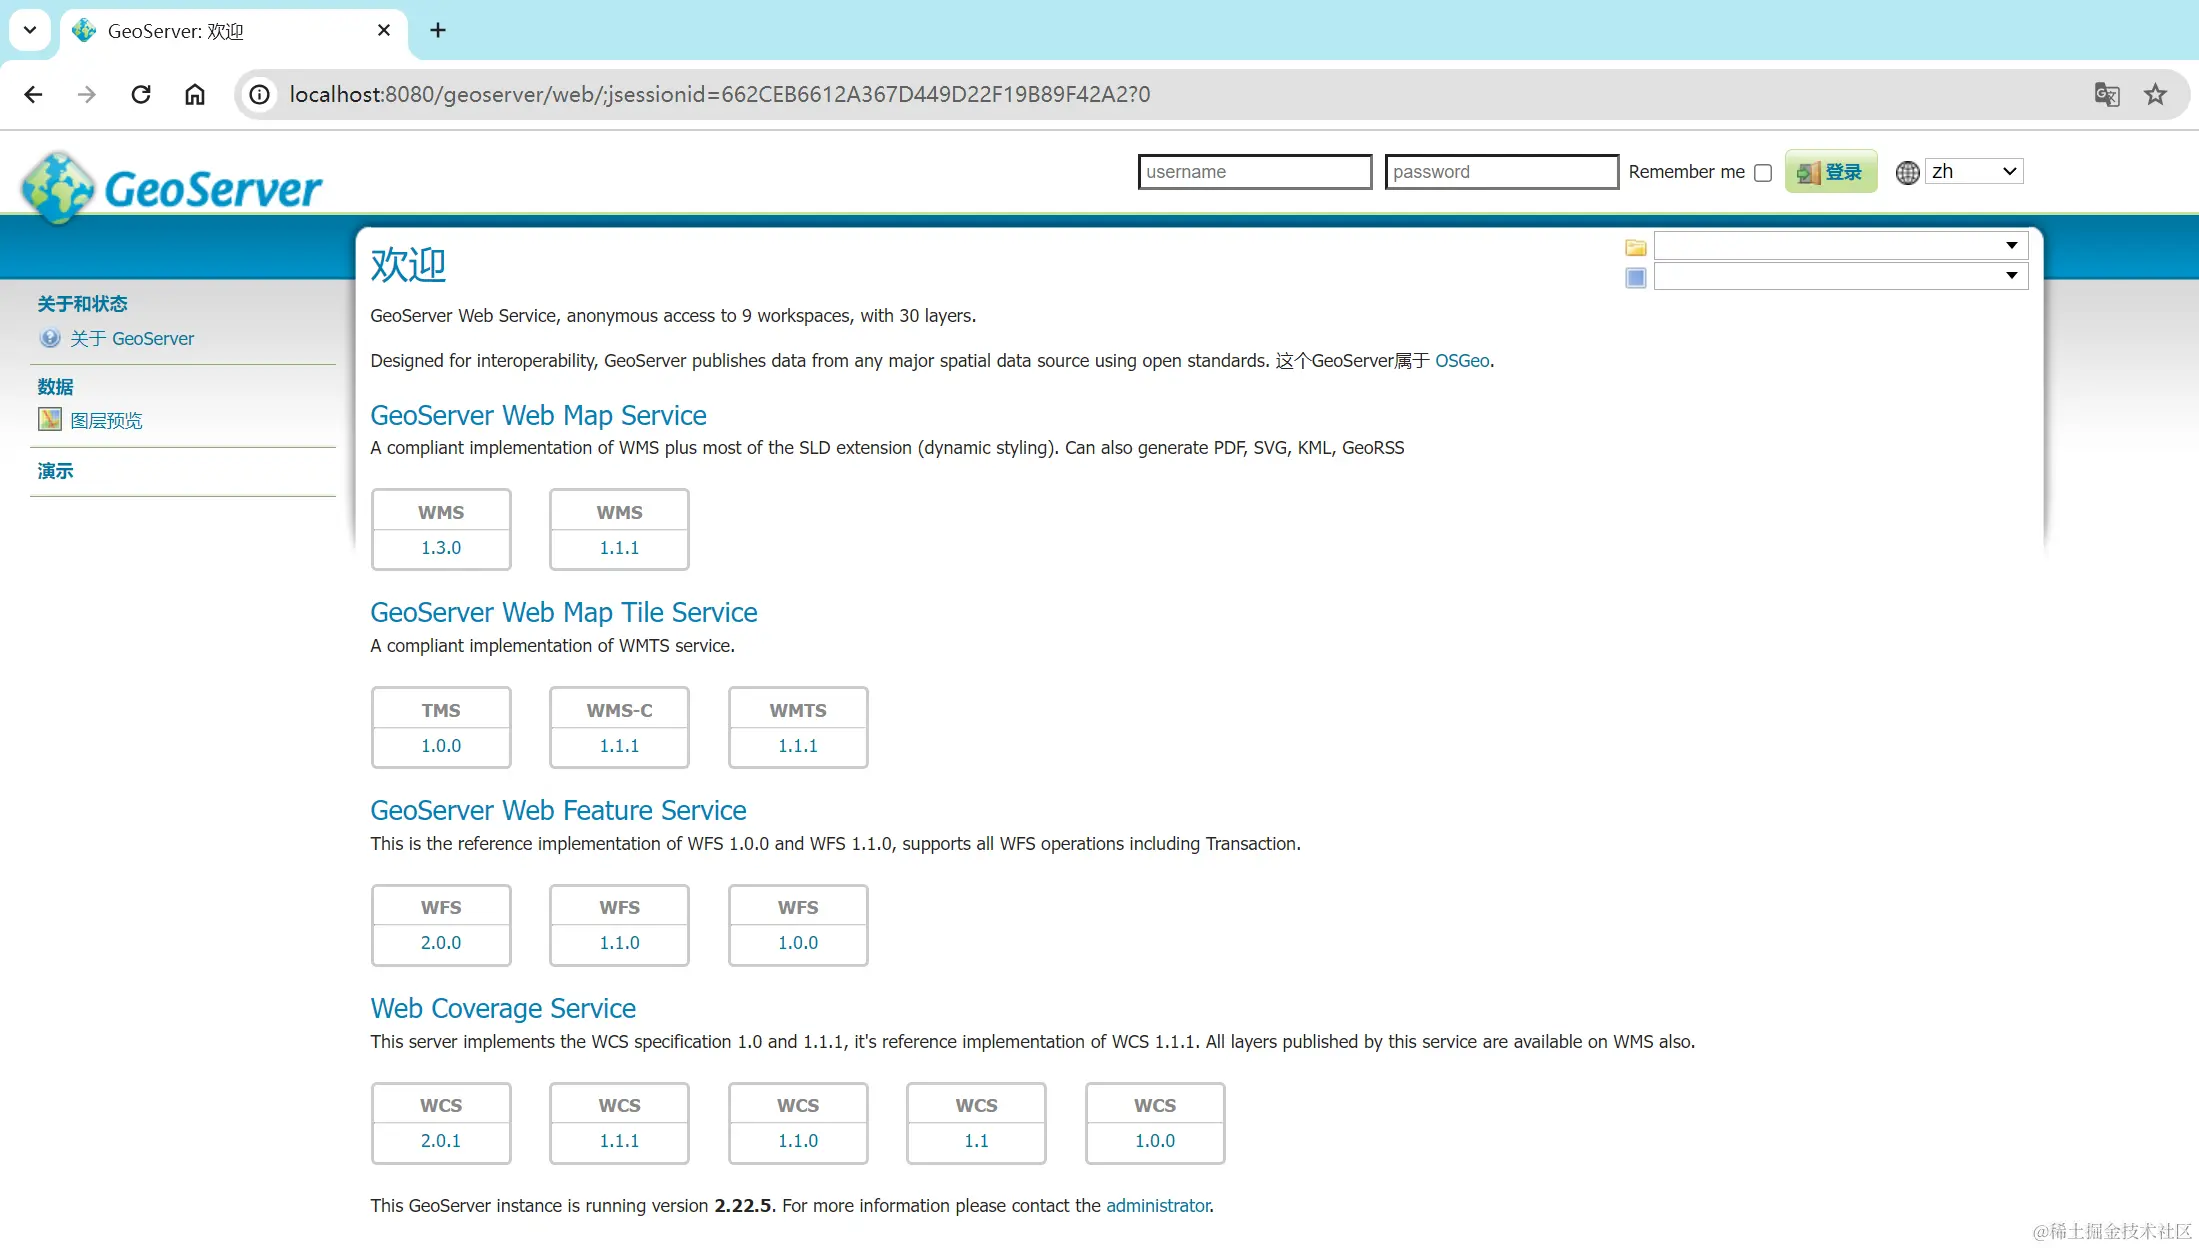Click the translate page icon
The width and height of the screenshot is (2199, 1248).
tap(2106, 94)
